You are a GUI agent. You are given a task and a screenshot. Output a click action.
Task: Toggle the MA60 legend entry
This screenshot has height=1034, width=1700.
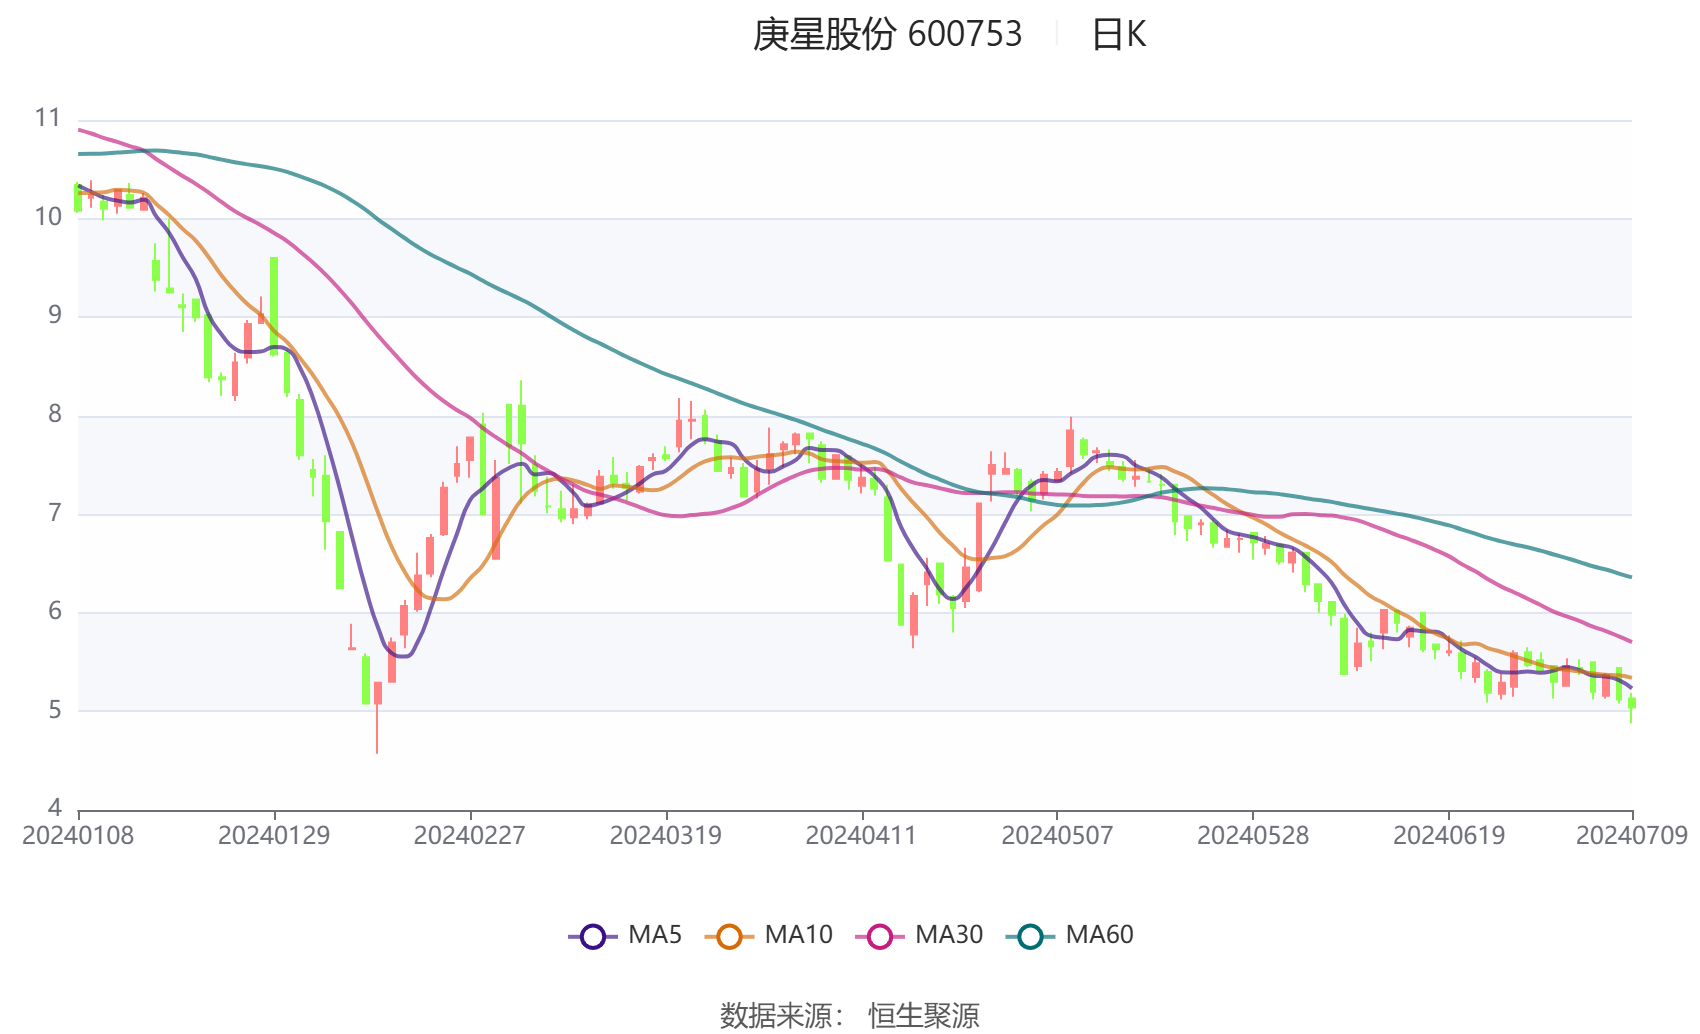click(x=1069, y=936)
